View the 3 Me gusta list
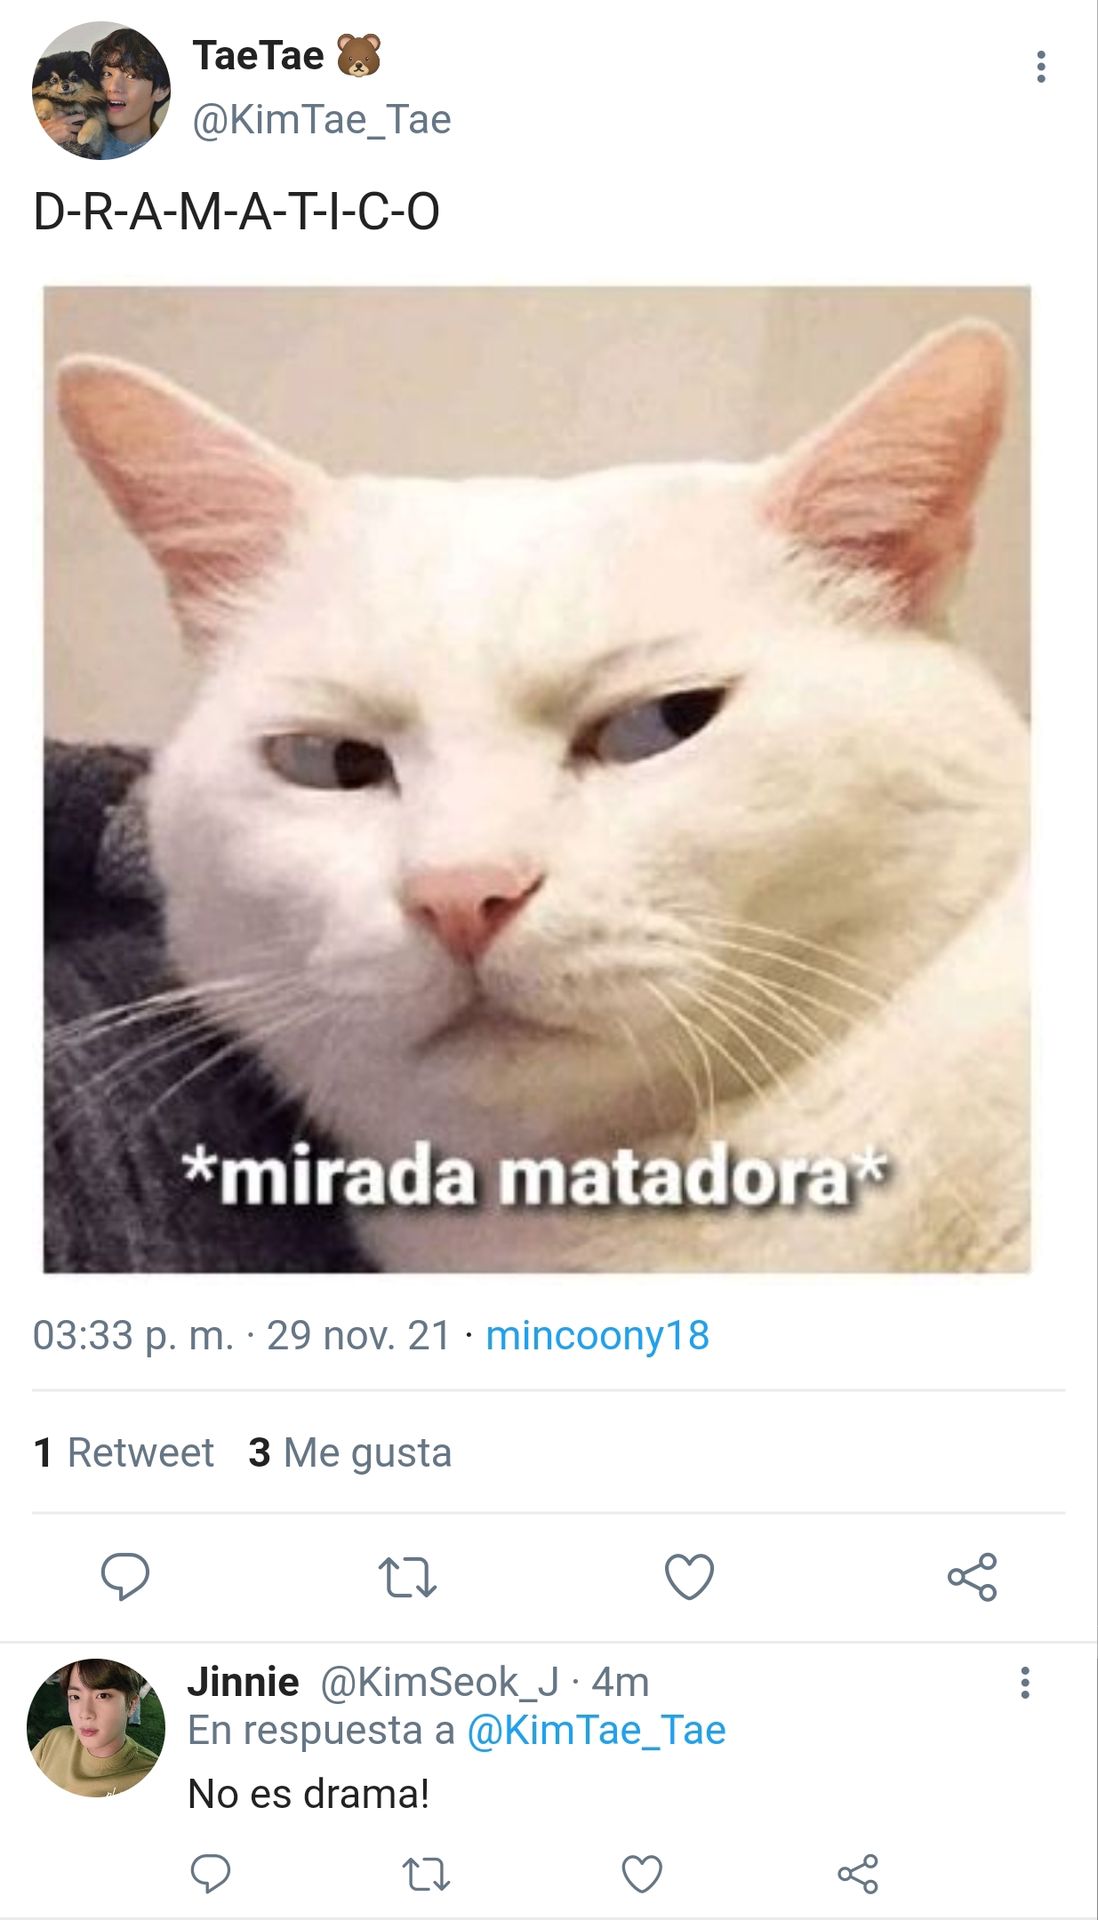The height and width of the screenshot is (1920, 1098). click(x=350, y=1452)
